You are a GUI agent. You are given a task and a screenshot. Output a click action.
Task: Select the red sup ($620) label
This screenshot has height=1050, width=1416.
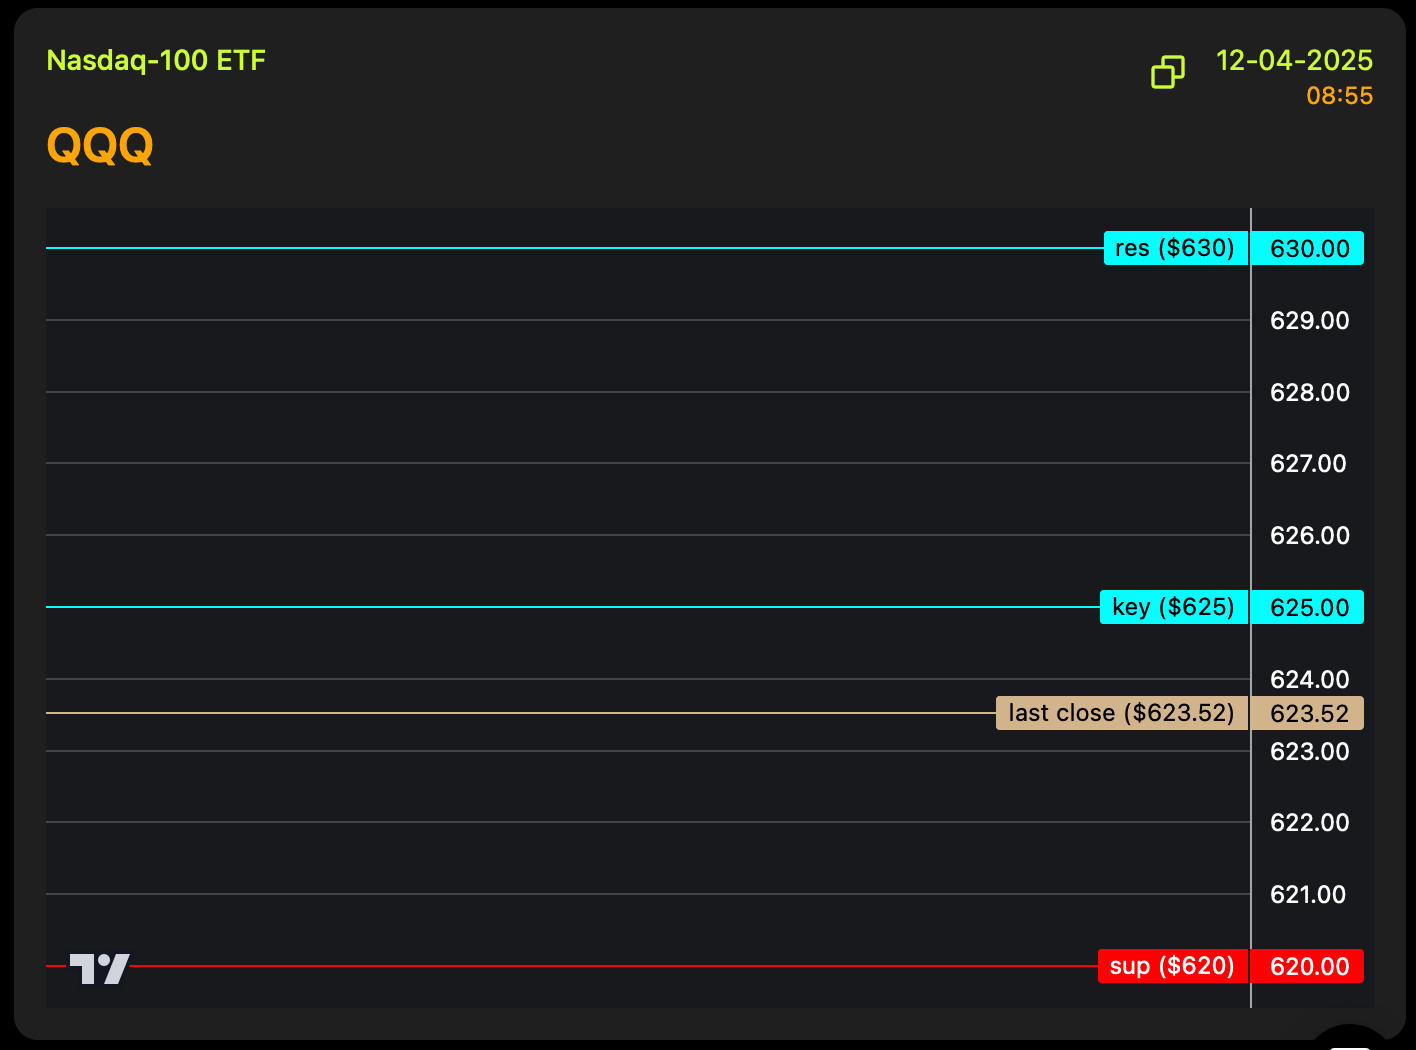[1172, 966]
